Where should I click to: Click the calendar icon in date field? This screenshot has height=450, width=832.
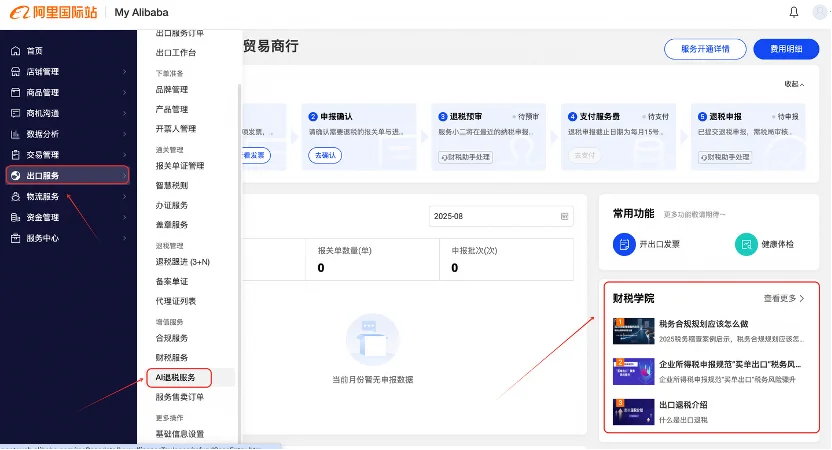(565, 216)
